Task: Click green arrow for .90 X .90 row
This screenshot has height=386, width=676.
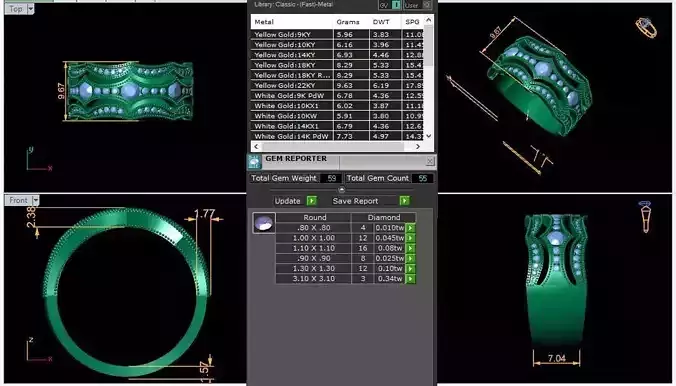Action: (x=410, y=258)
